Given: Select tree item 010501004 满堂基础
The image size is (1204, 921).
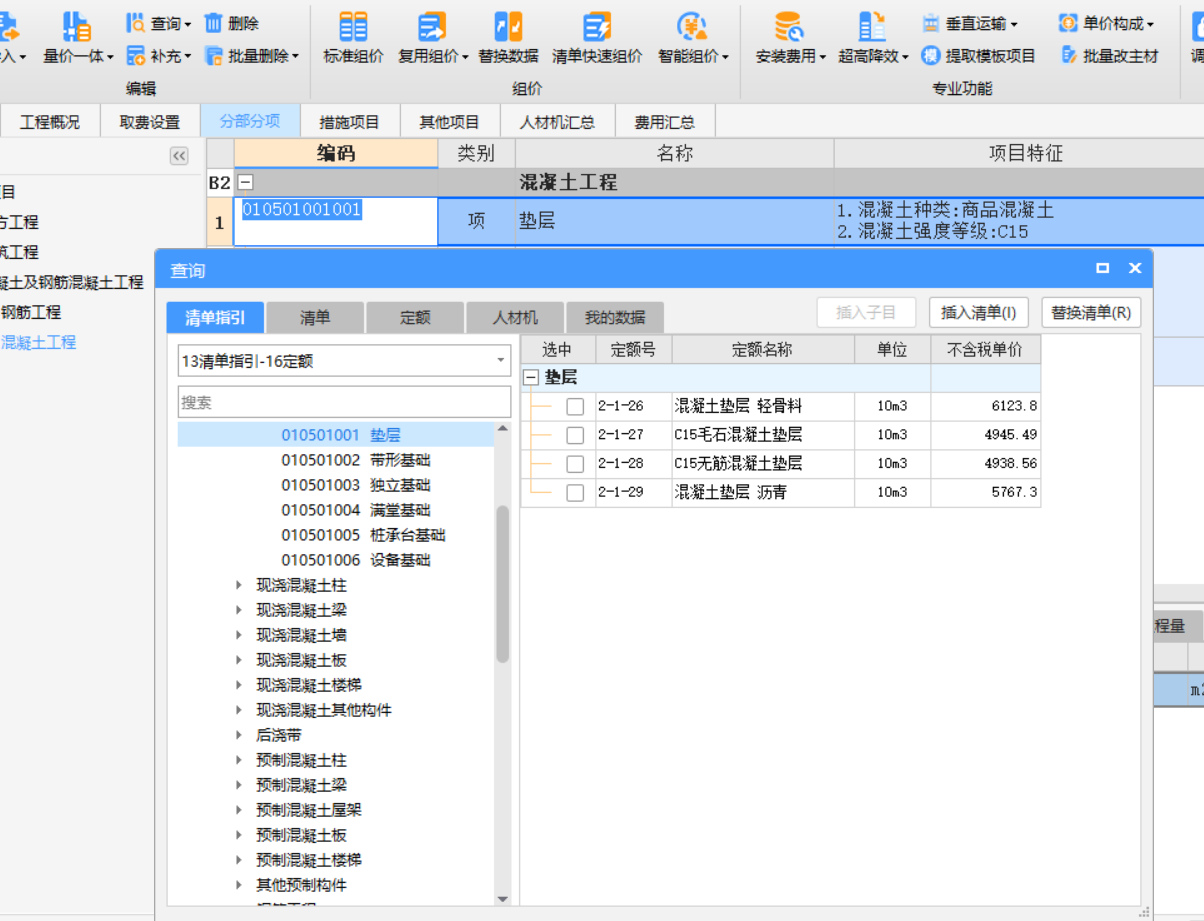Looking at the screenshot, I should (x=356, y=510).
